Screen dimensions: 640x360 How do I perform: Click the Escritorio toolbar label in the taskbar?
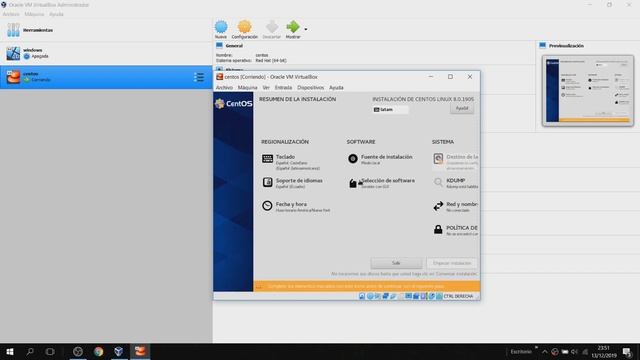click(521, 352)
